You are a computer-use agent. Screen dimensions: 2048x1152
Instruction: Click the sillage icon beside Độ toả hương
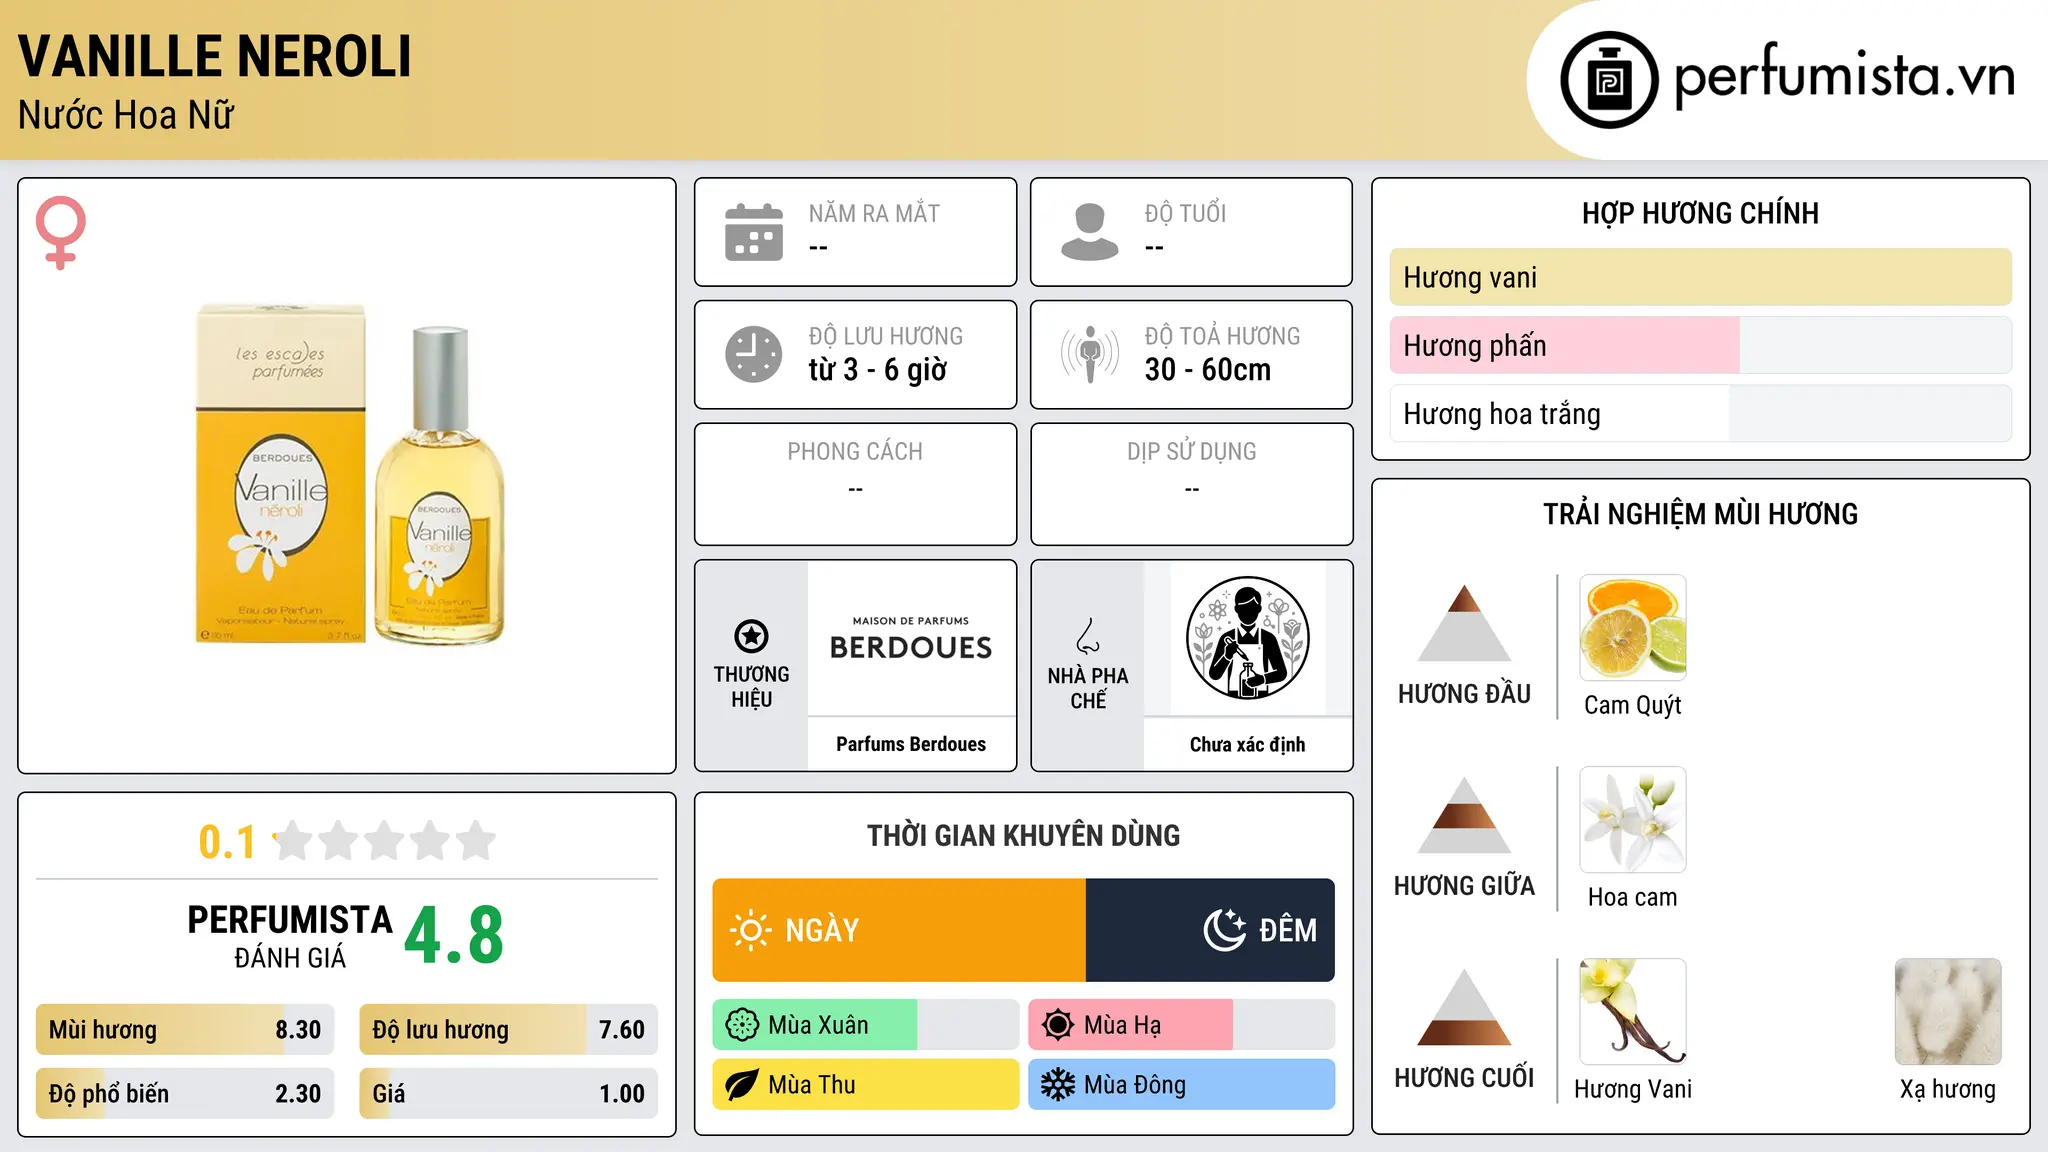pyautogui.click(x=1090, y=354)
